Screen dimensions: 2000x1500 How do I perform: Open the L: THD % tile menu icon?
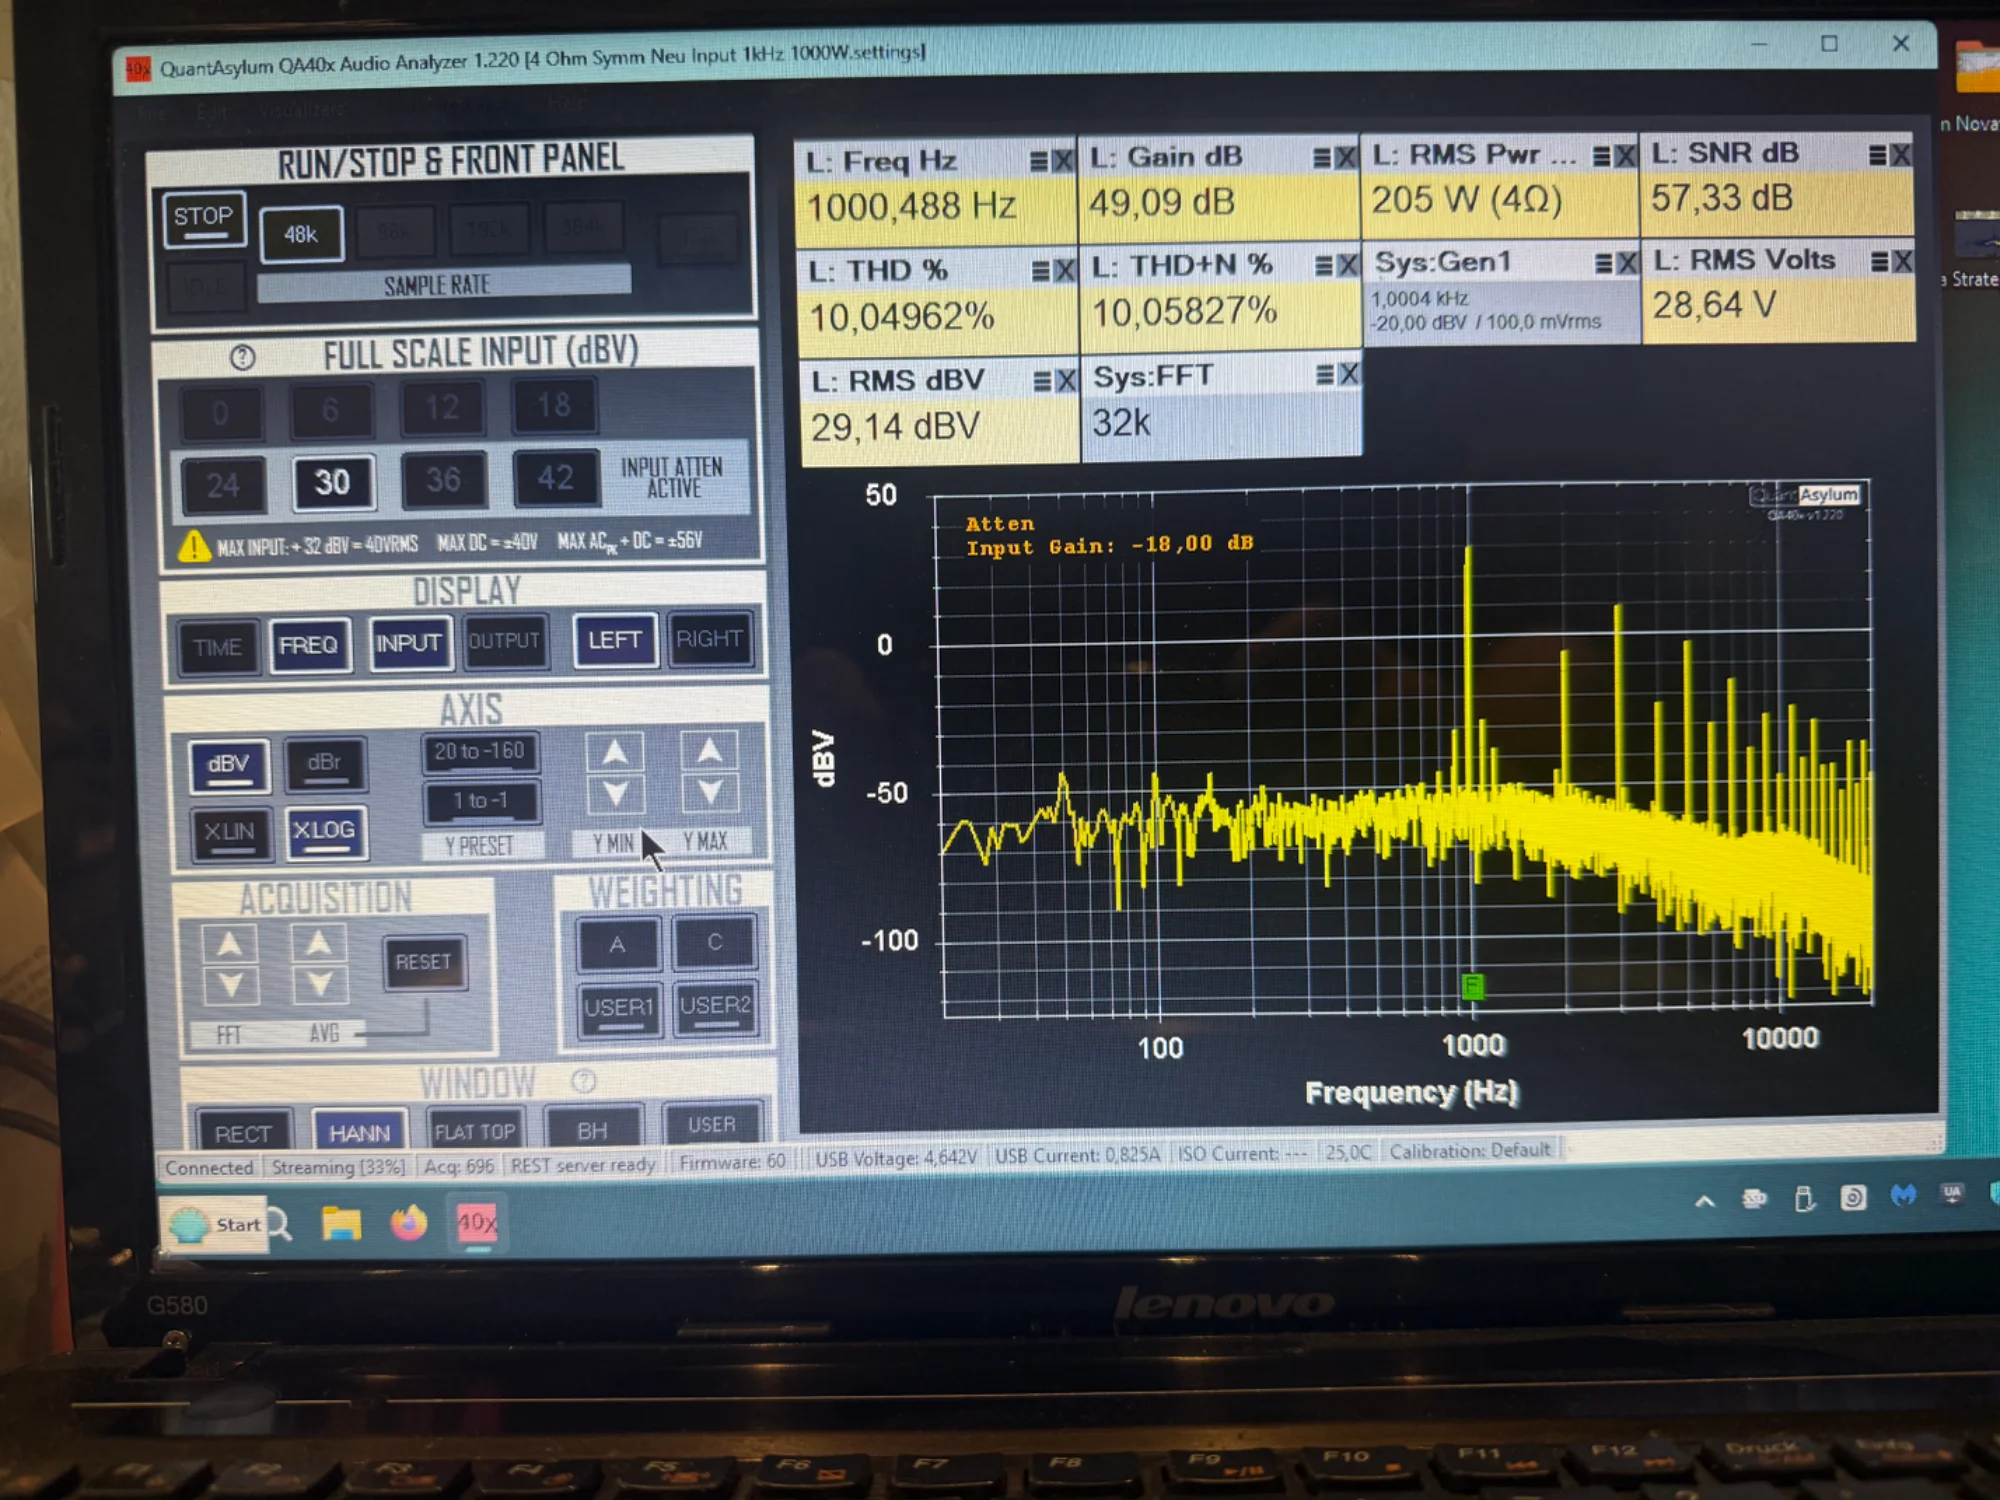tap(1041, 271)
